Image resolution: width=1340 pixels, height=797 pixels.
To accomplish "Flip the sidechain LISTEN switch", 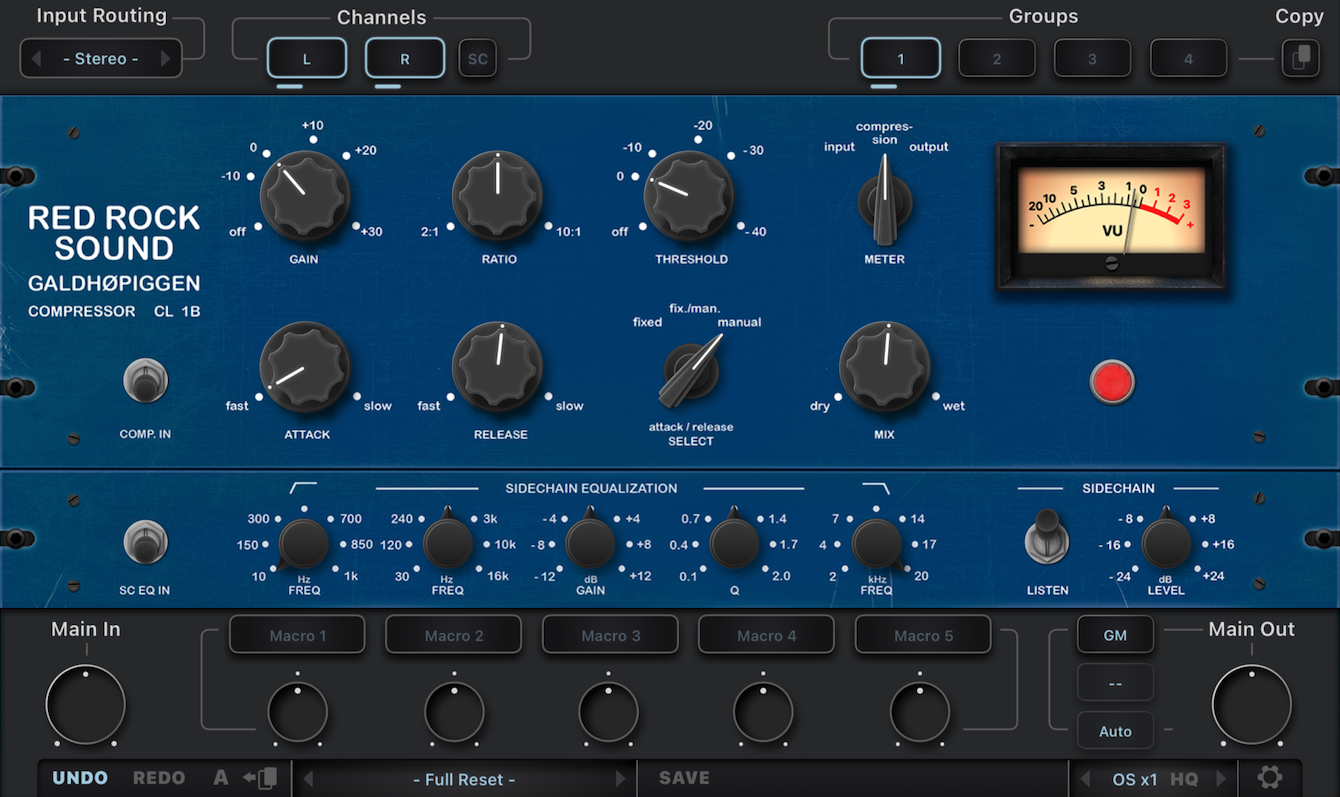I will tap(1047, 538).
